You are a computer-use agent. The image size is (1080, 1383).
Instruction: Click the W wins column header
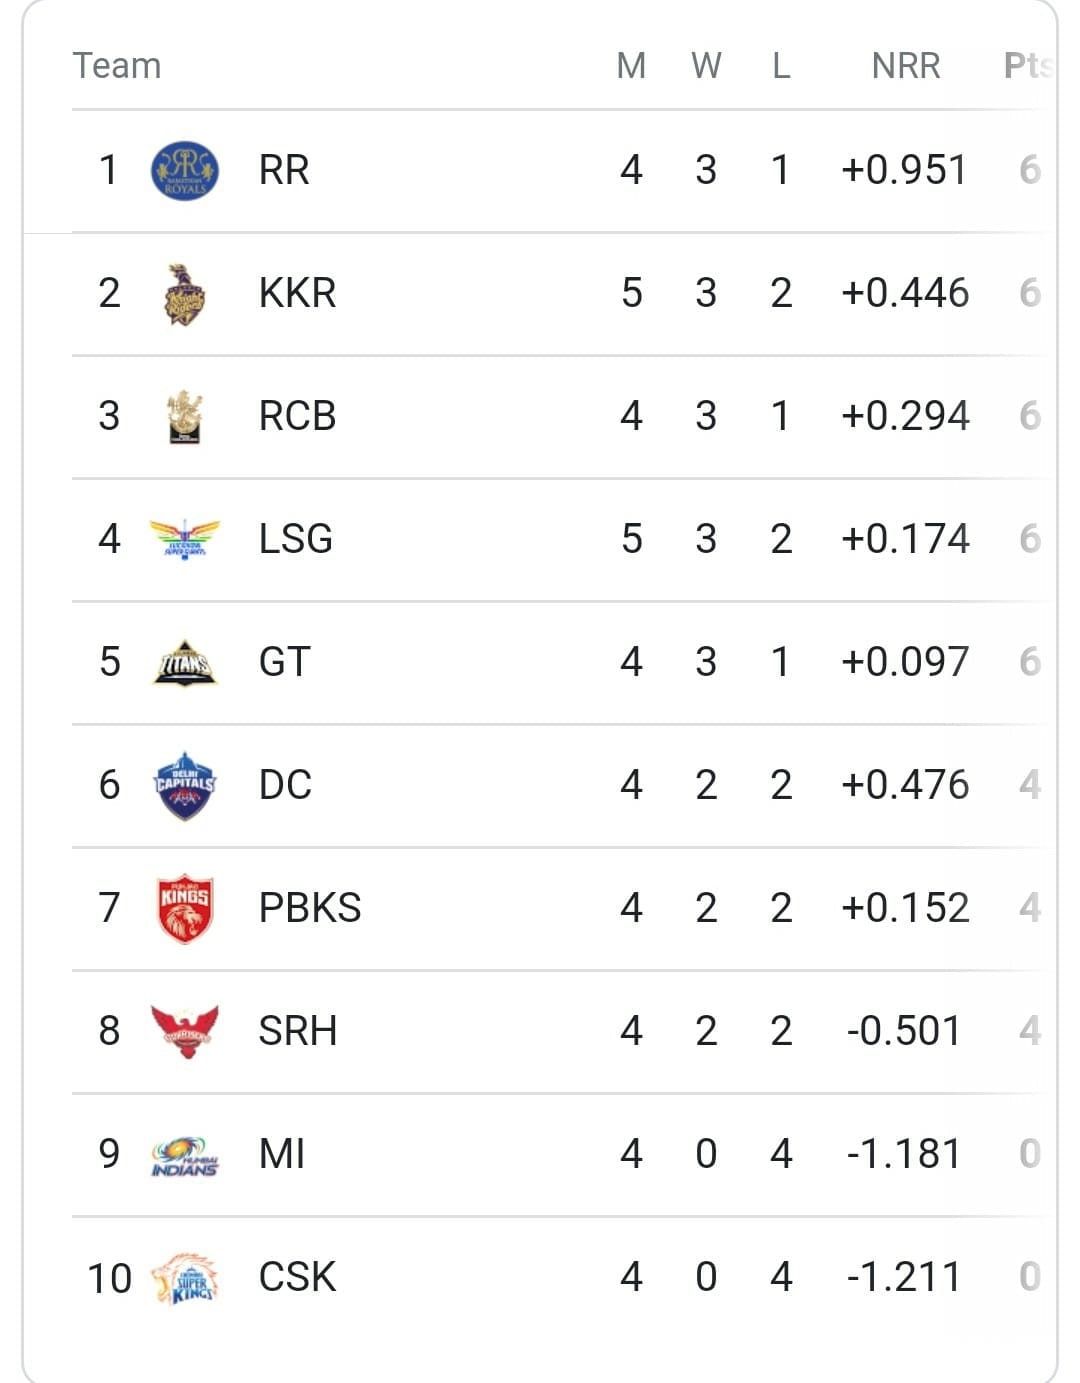point(706,66)
